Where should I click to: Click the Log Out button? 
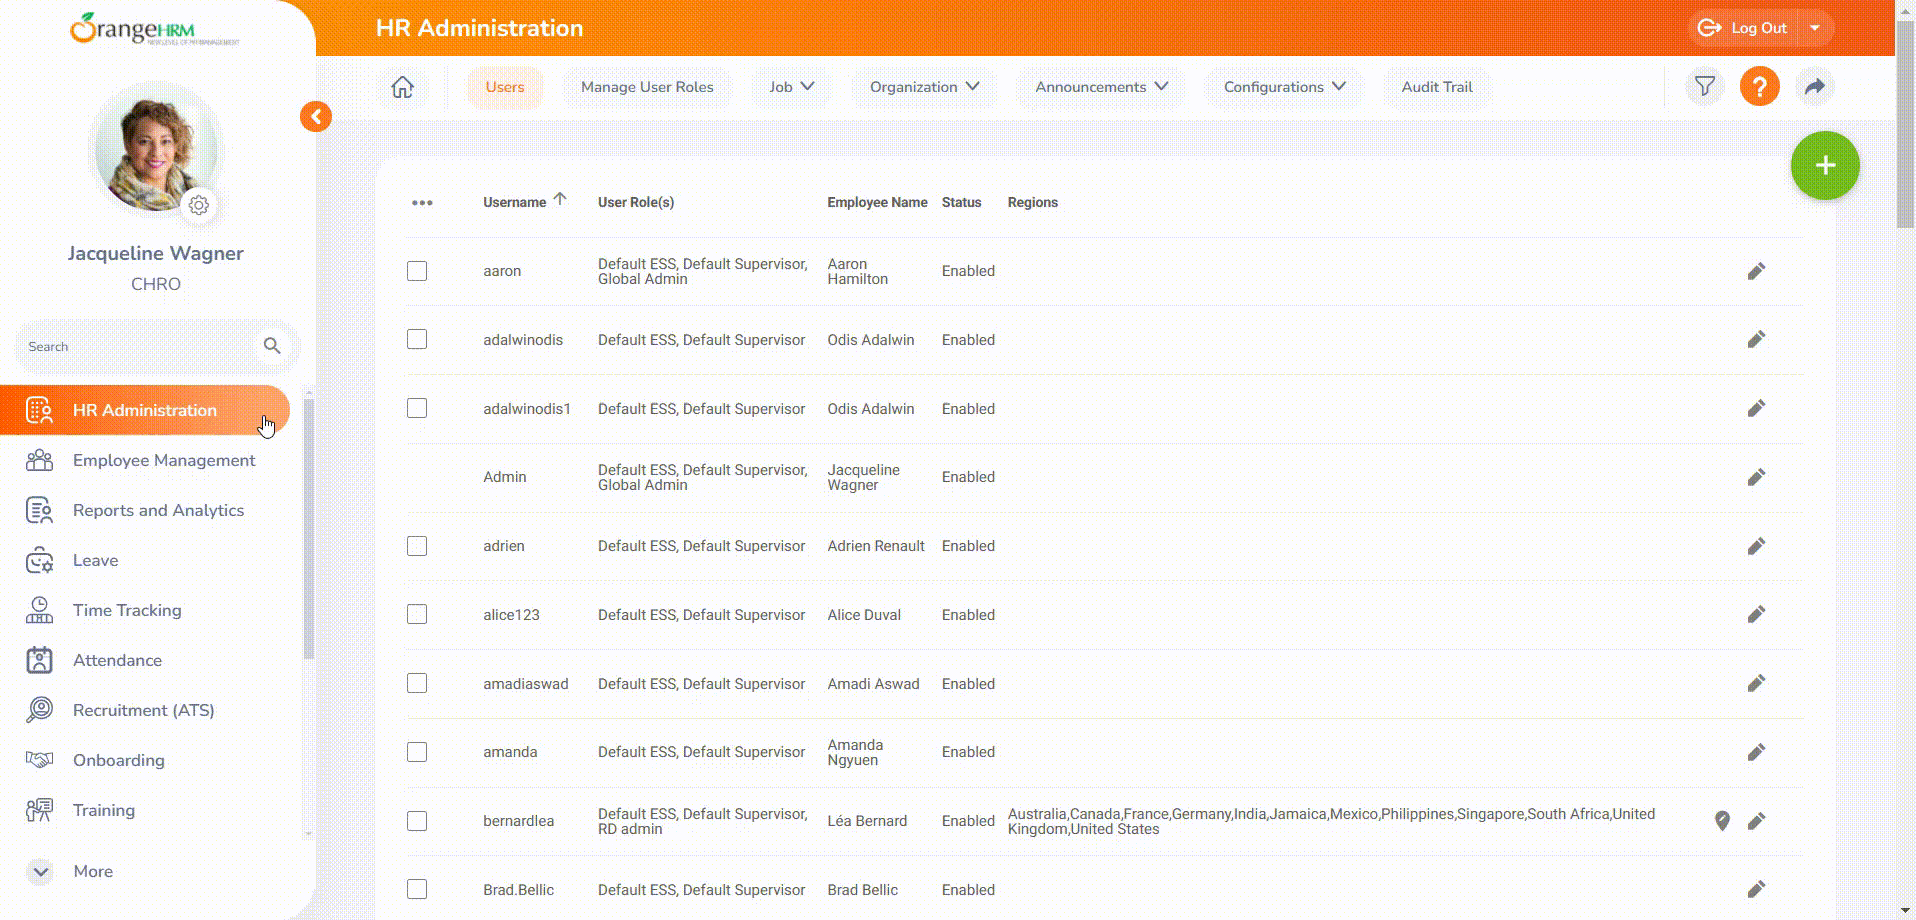(x=1744, y=28)
